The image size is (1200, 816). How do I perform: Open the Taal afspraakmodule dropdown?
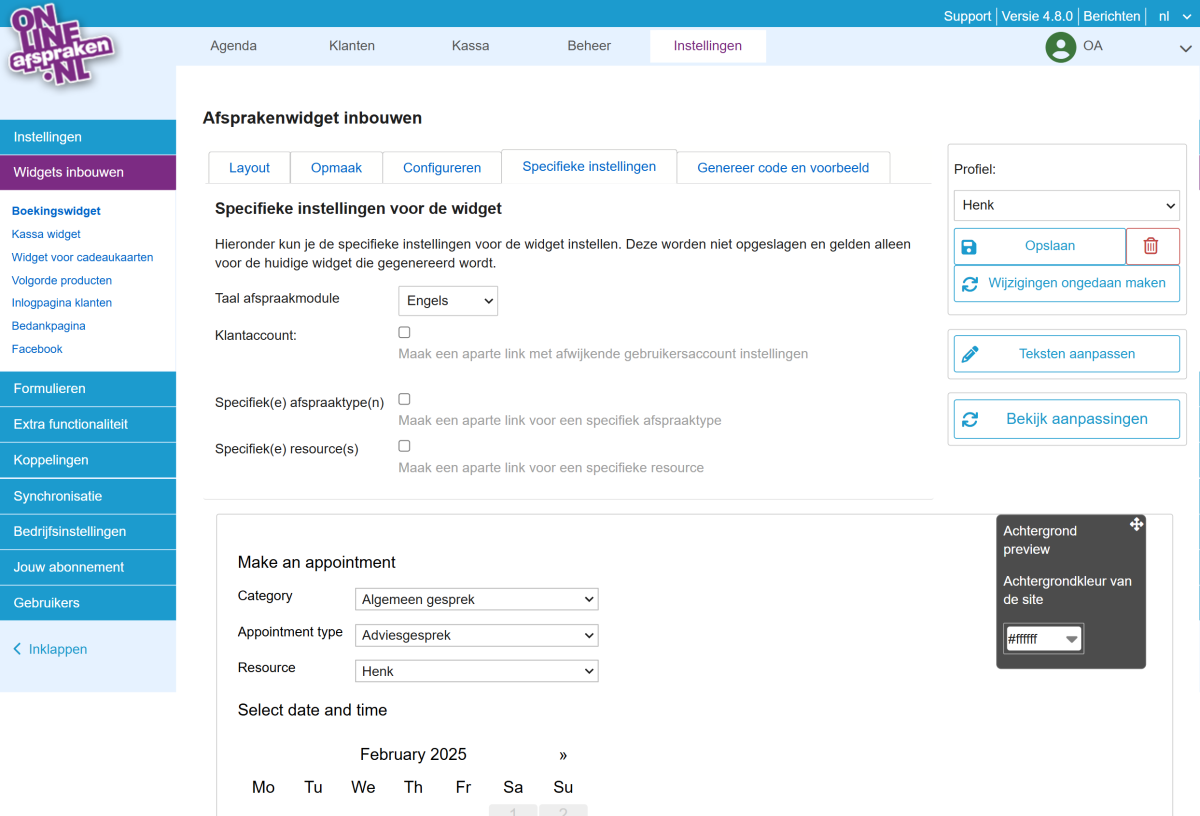click(448, 301)
